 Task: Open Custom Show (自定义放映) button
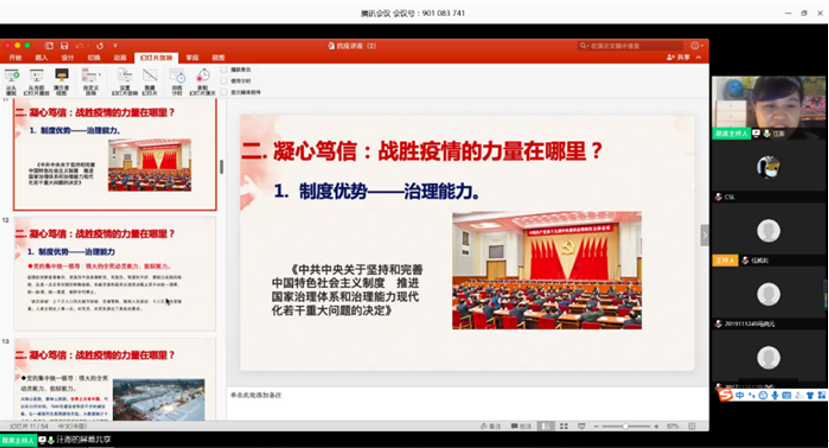click(89, 81)
